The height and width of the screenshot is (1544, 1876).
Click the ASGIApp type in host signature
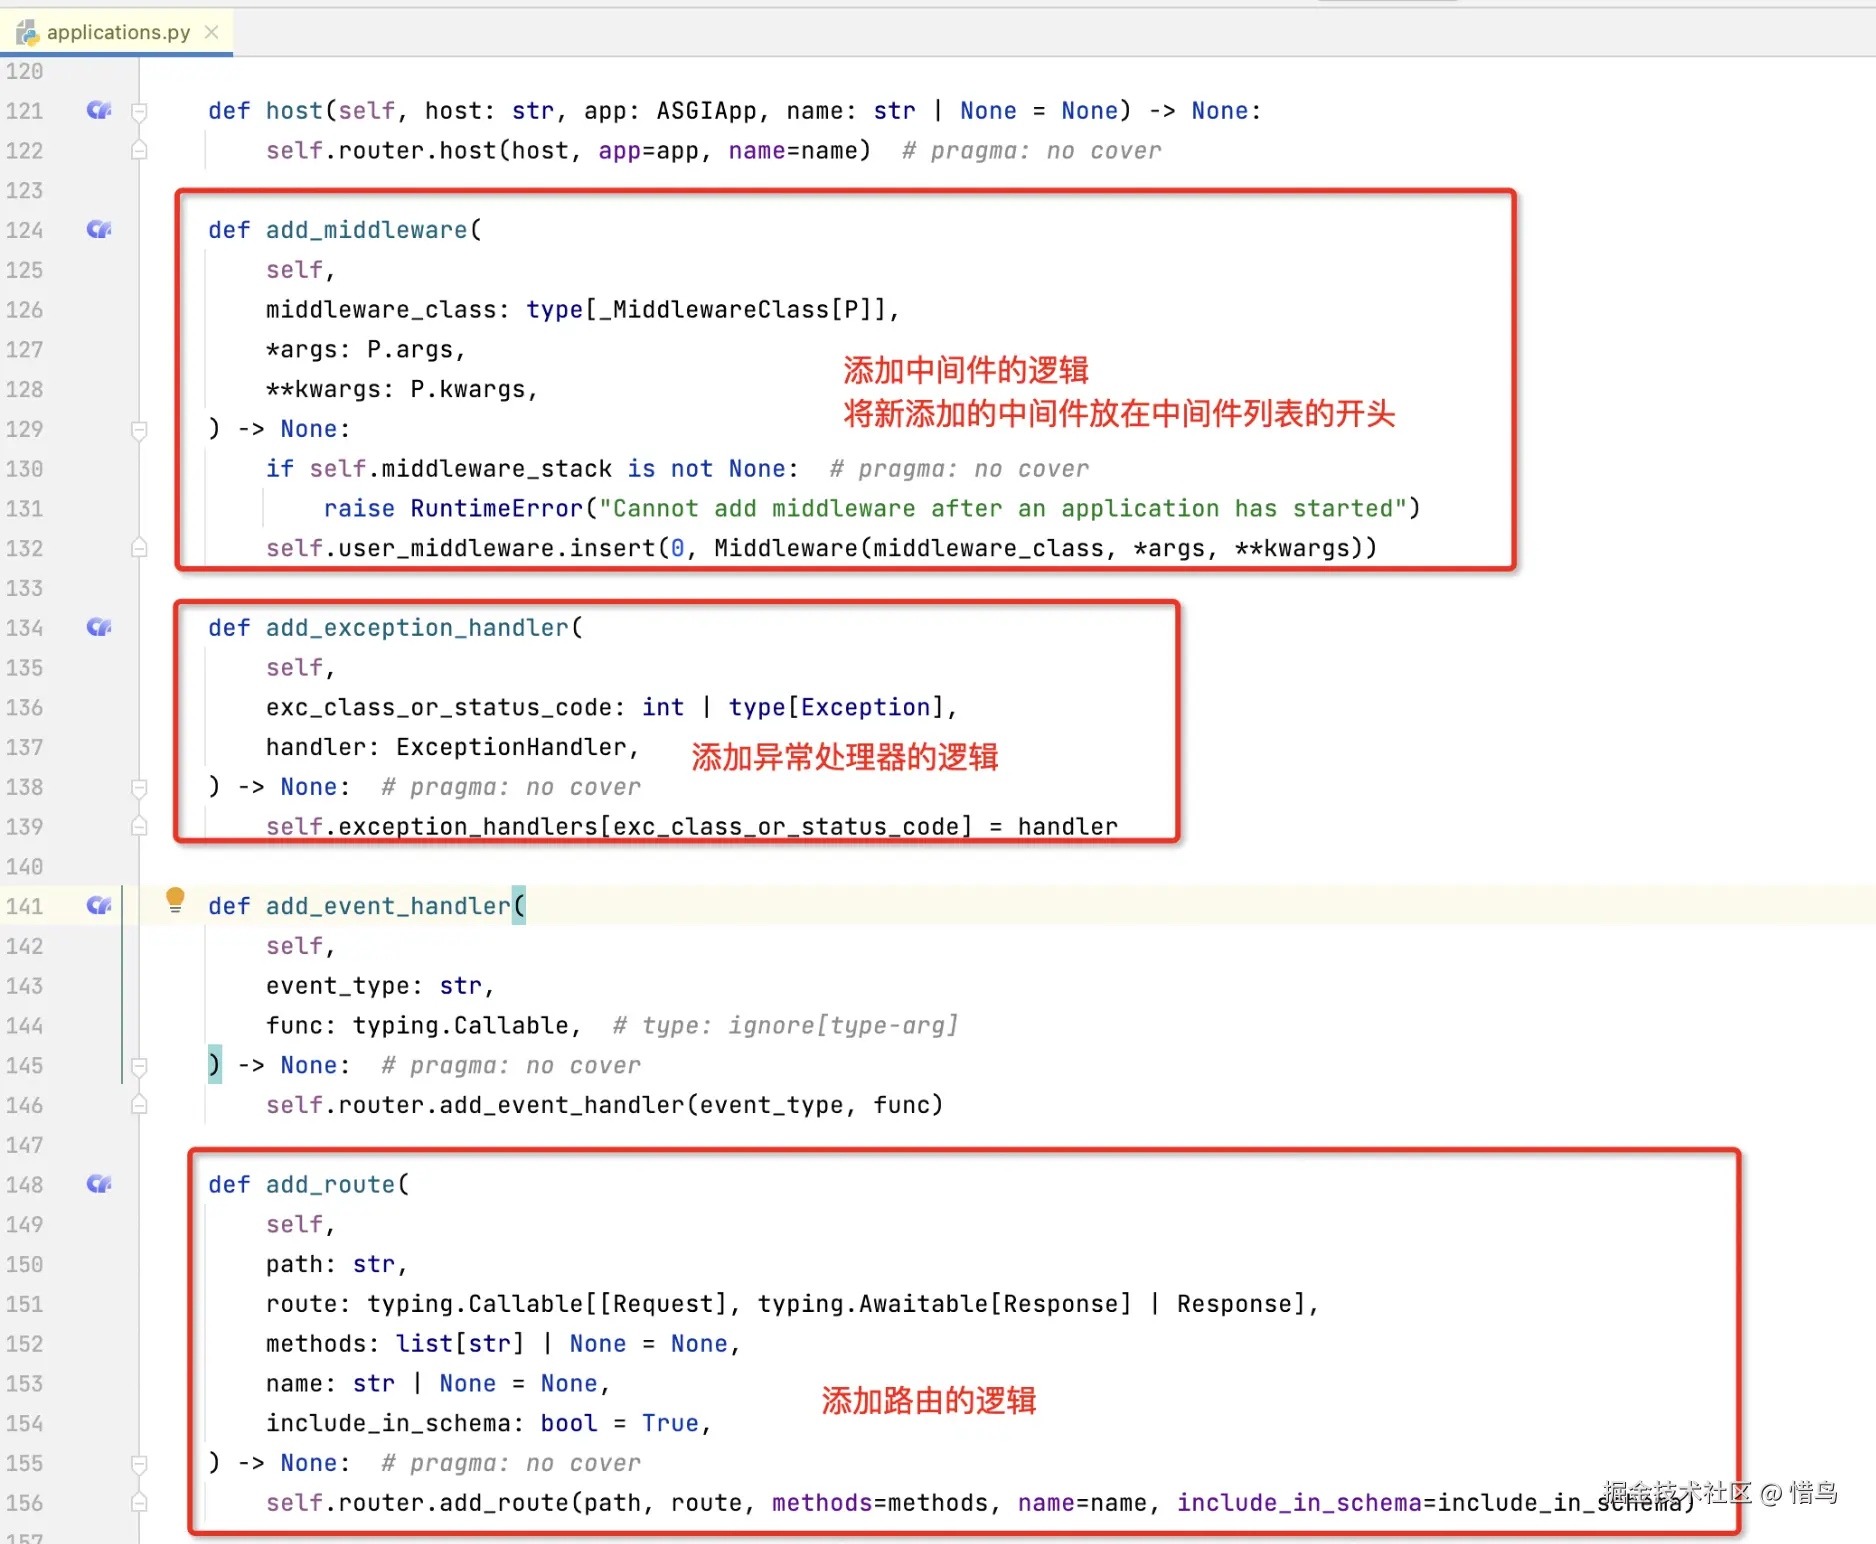click(706, 111)
